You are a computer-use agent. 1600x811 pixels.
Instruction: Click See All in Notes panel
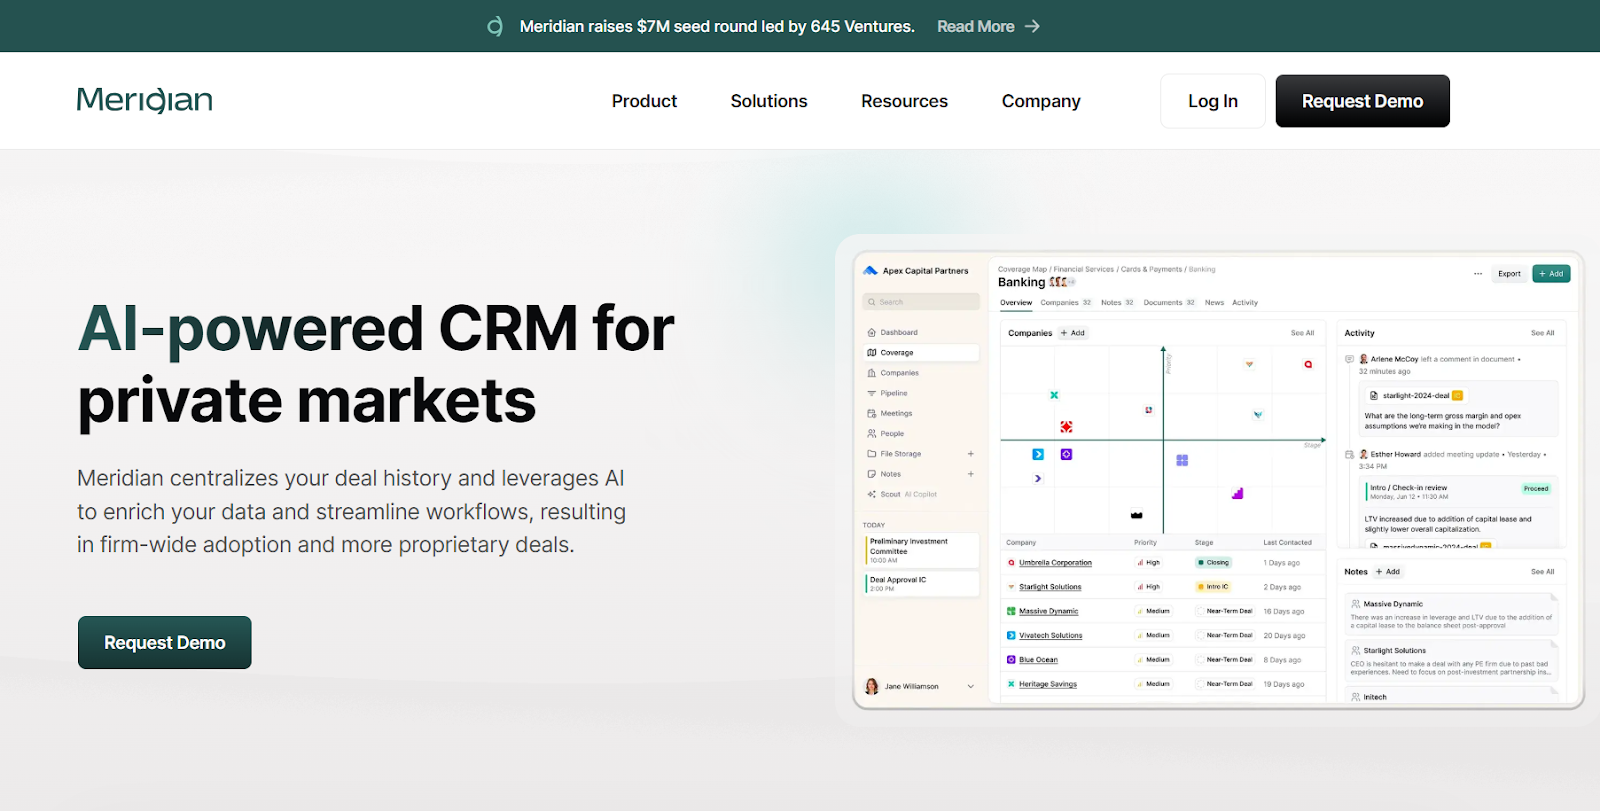tap(1542, 572)
